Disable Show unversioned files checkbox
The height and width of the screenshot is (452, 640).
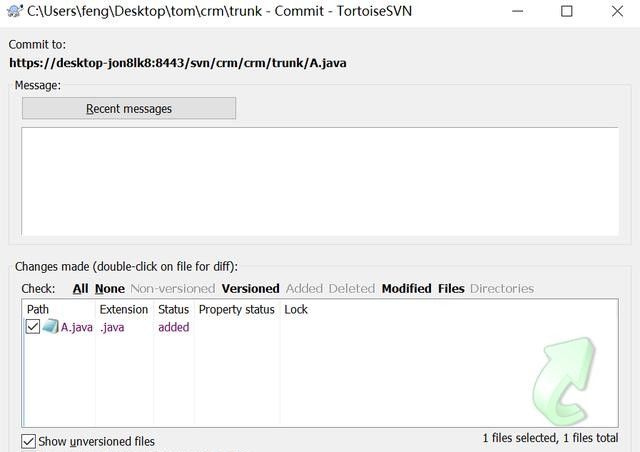click(x=29, y=441)
